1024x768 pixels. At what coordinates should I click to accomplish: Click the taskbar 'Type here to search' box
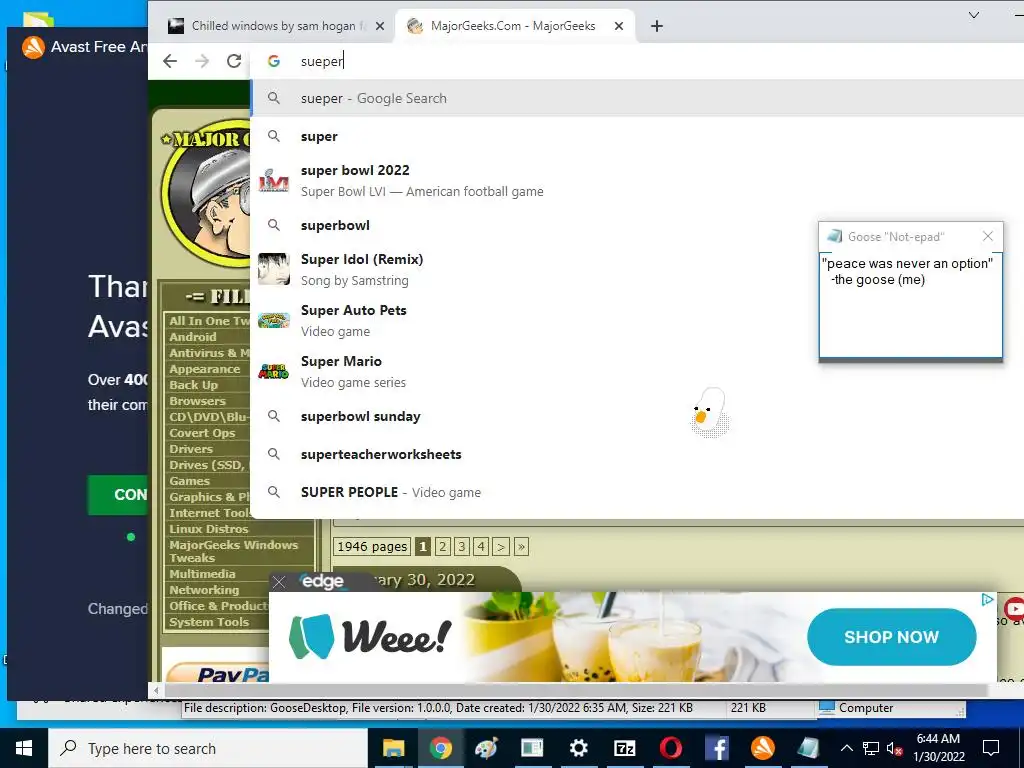pos(208,748)
